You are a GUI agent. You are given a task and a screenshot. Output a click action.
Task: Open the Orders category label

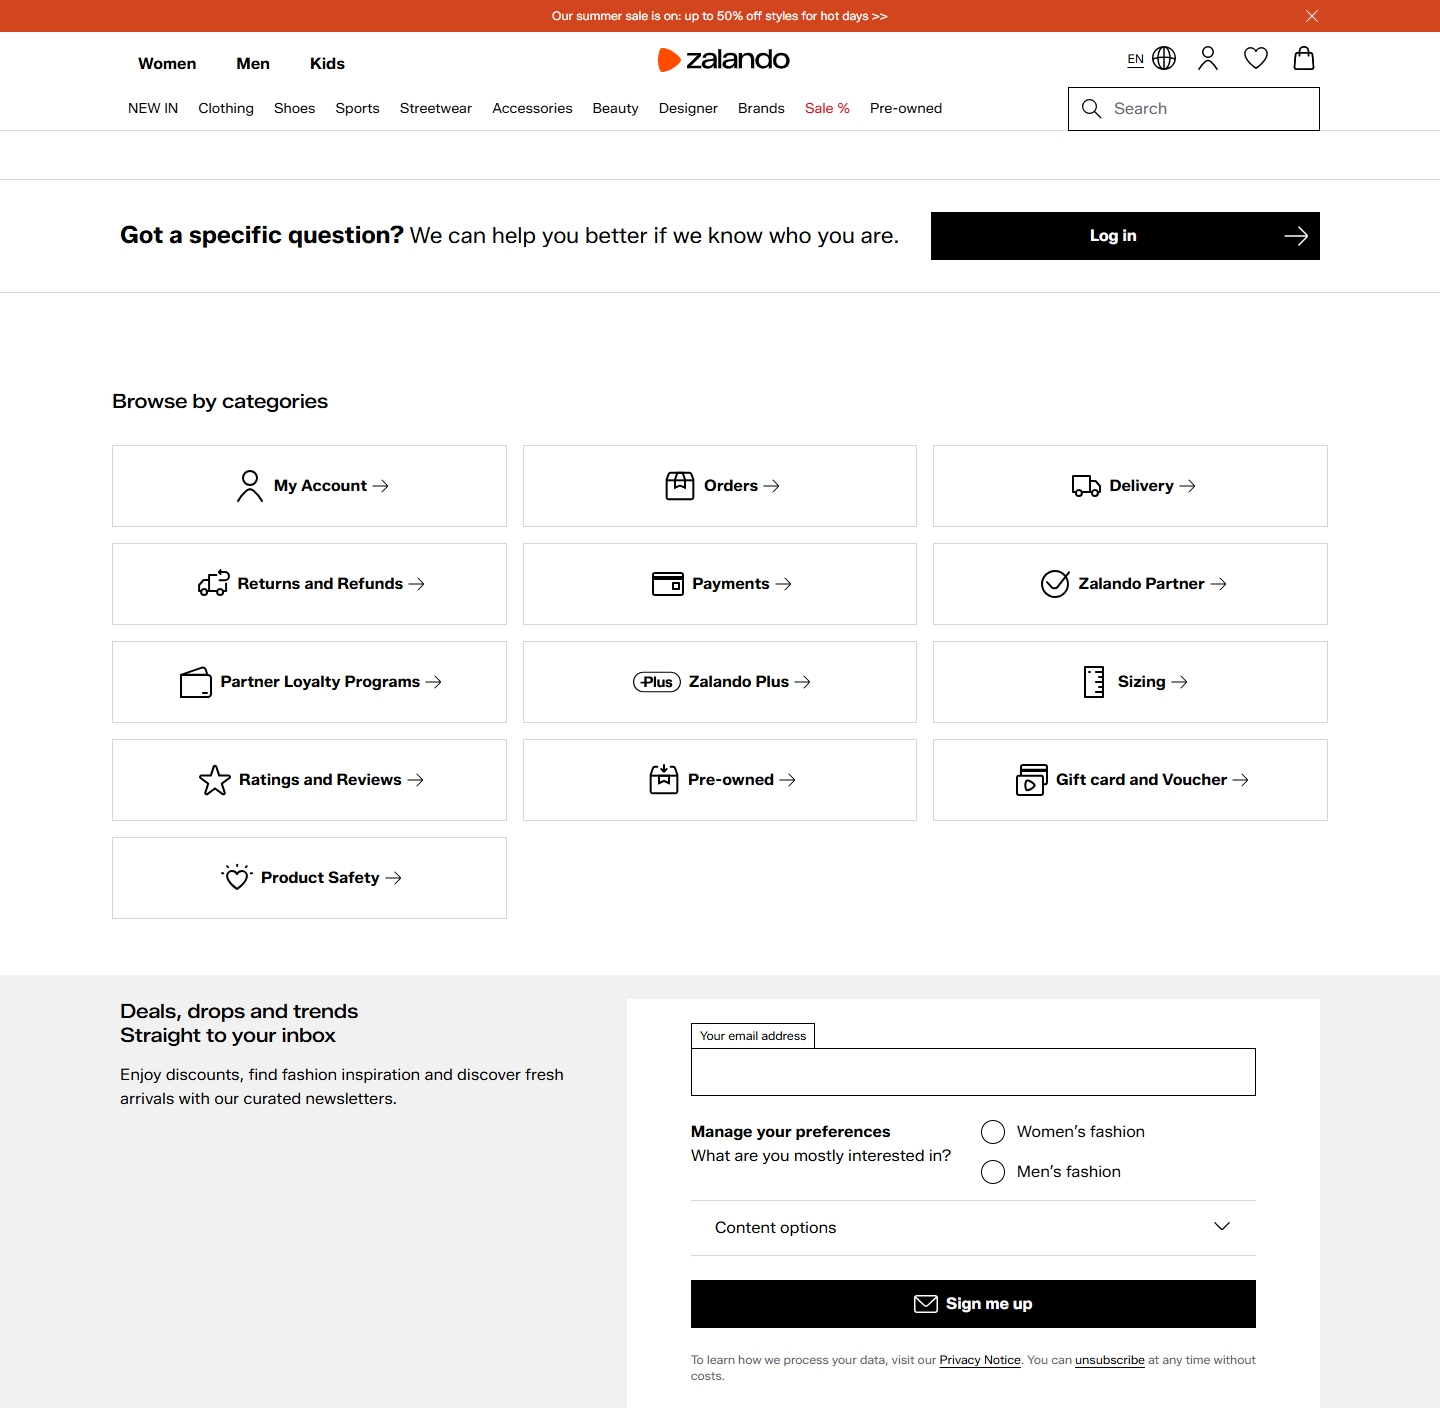(x=731, y=486)
